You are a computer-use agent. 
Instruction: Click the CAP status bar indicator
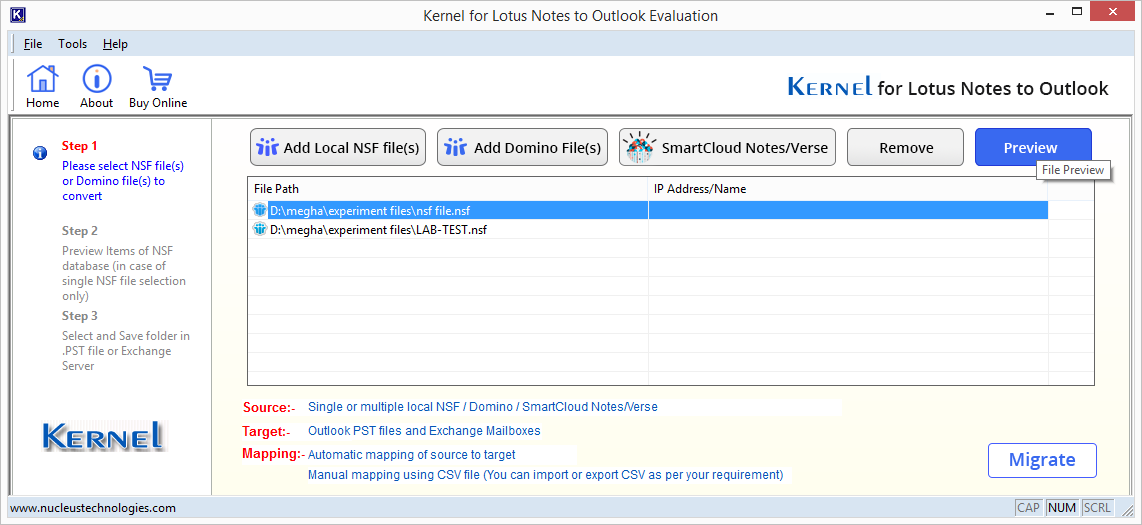click(x=1028, y=508)
